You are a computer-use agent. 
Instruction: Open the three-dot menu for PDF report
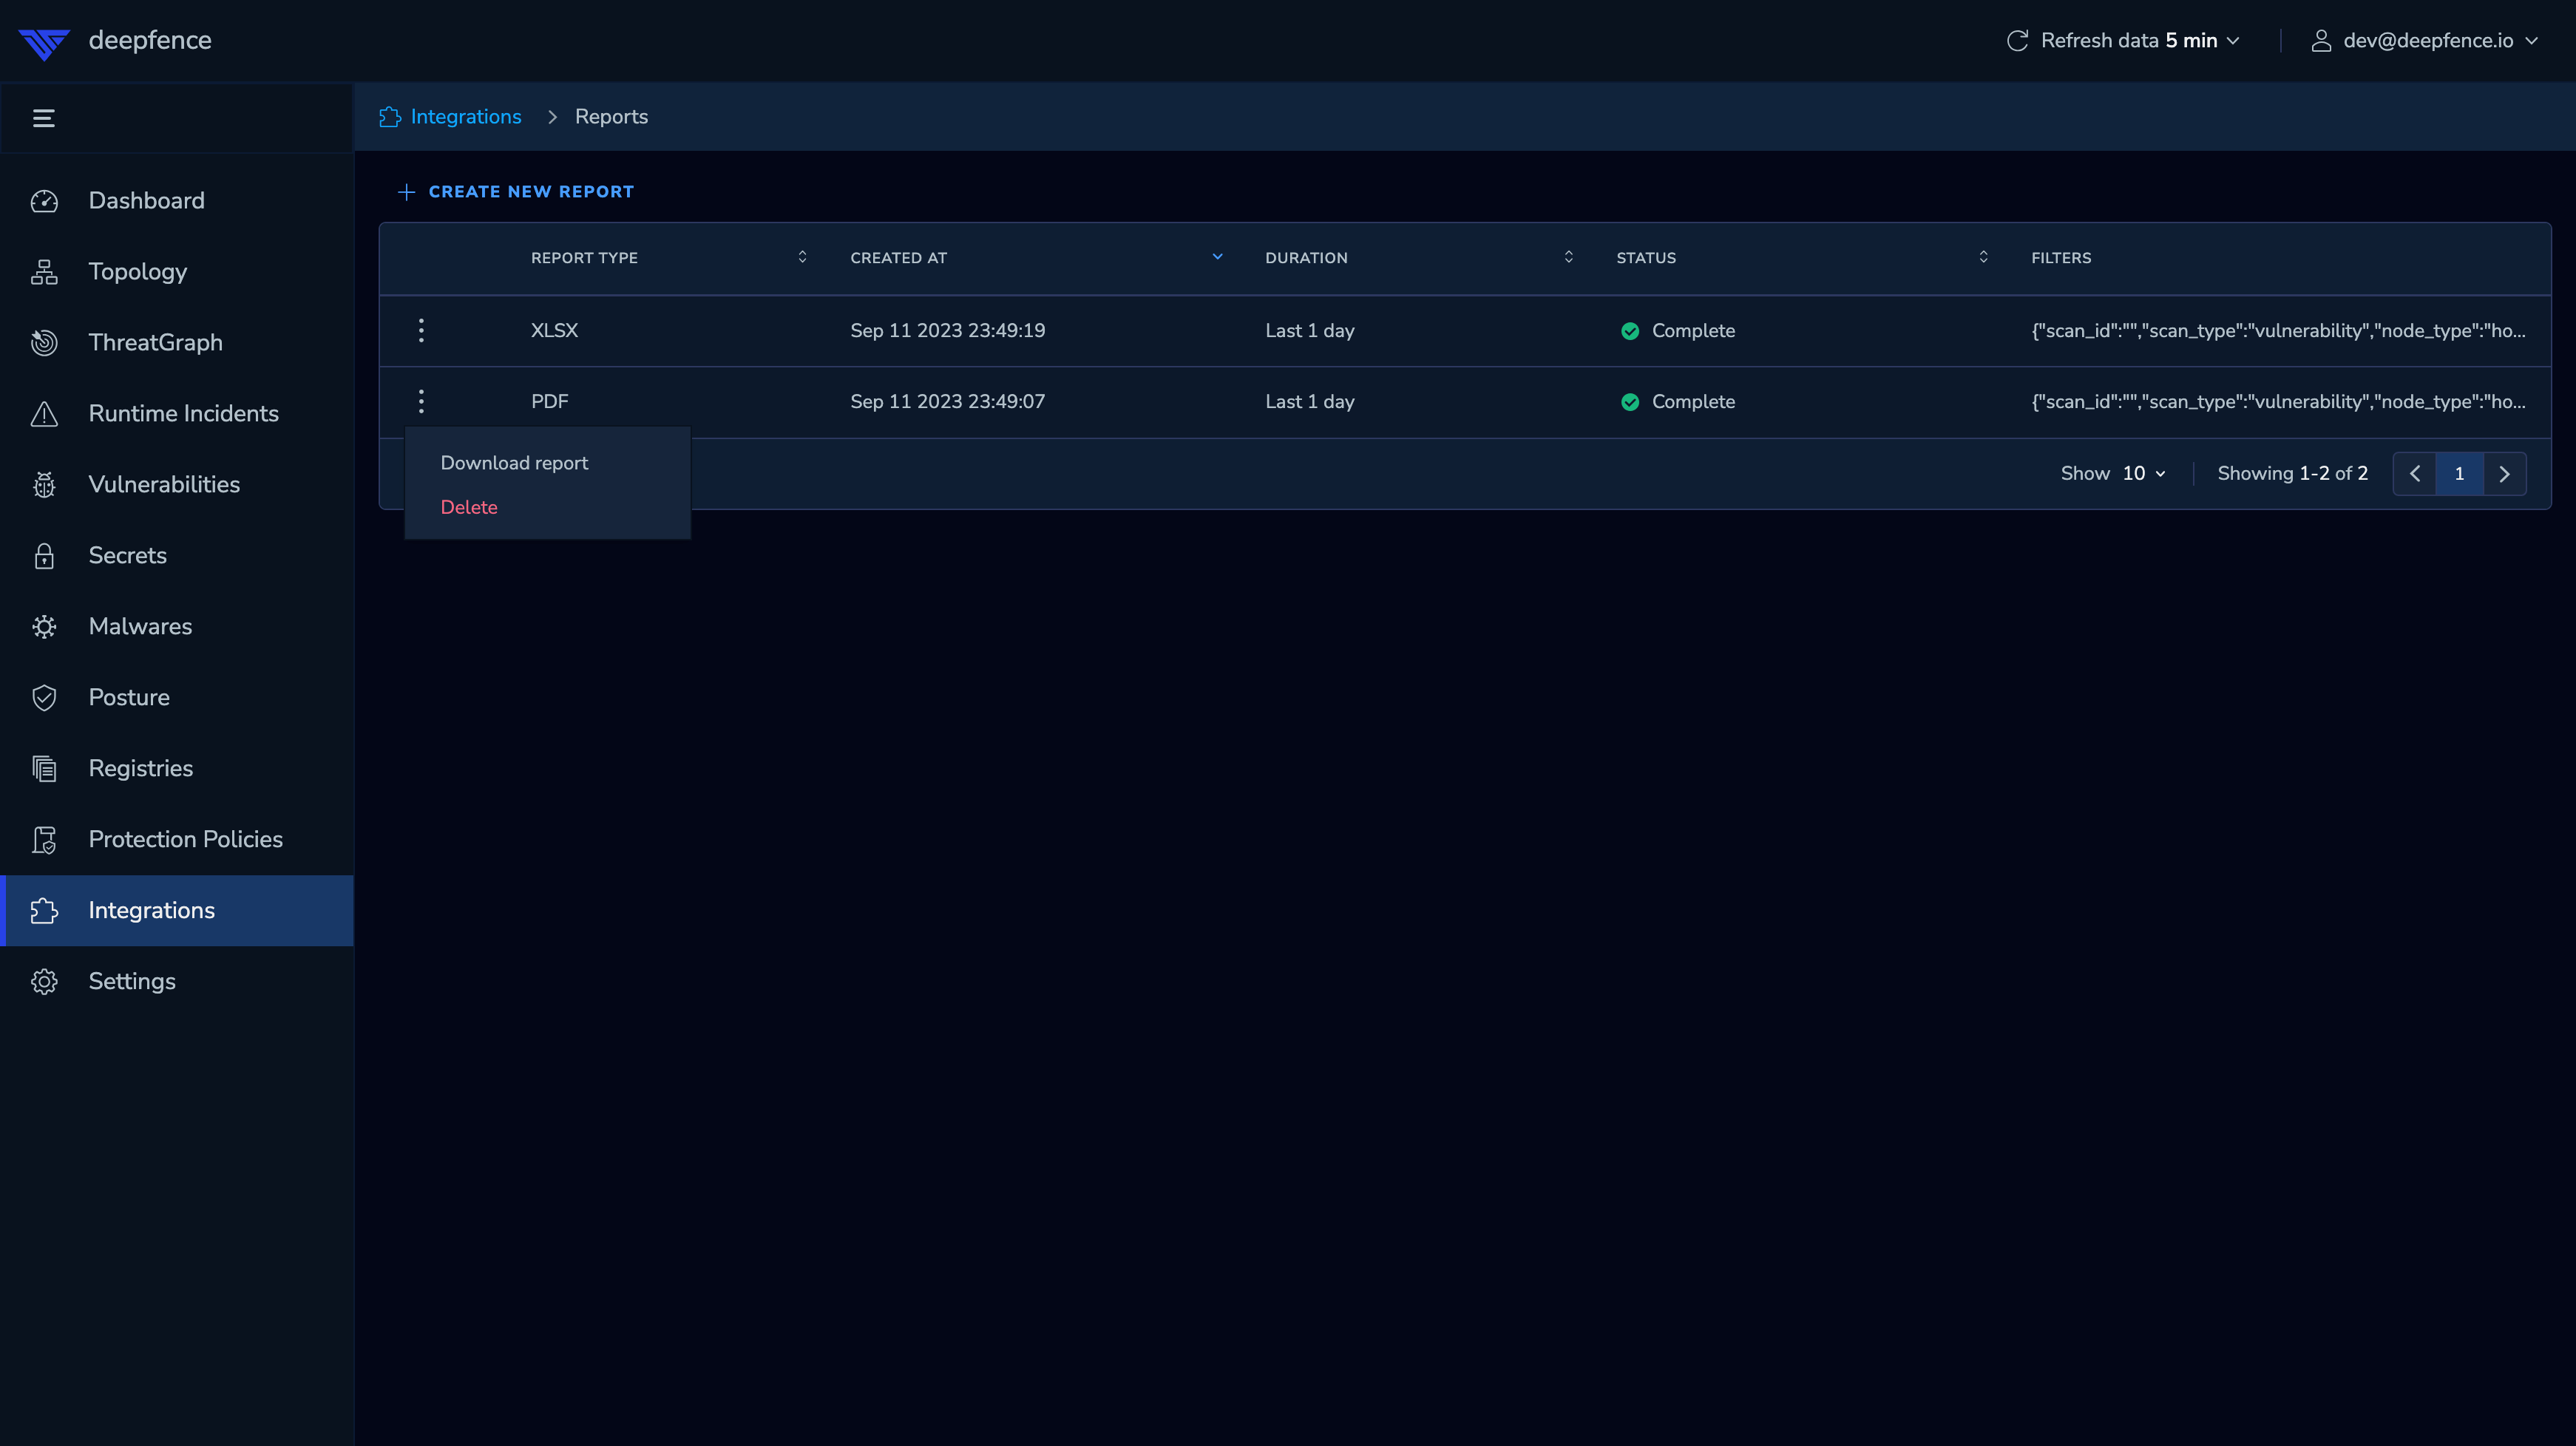421,402
